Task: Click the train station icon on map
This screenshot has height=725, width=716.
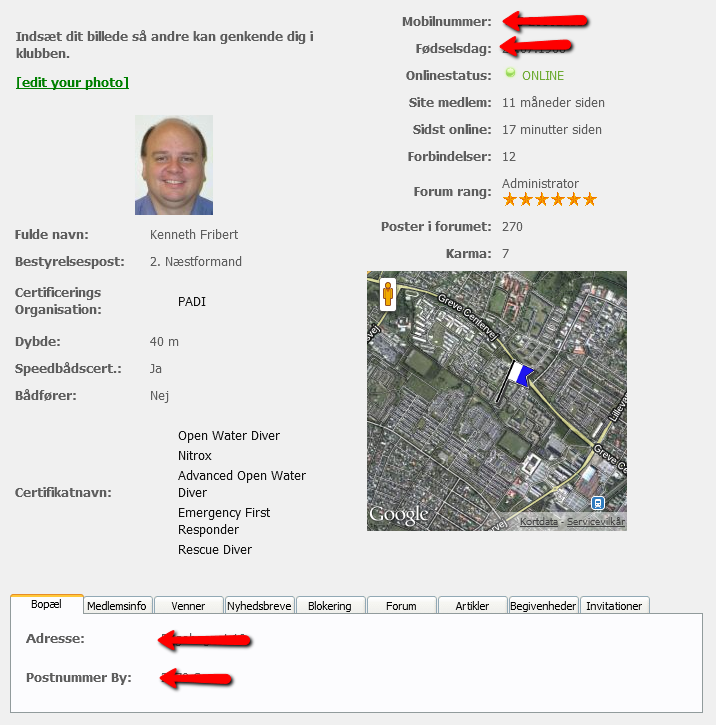Action: [598, 503]
